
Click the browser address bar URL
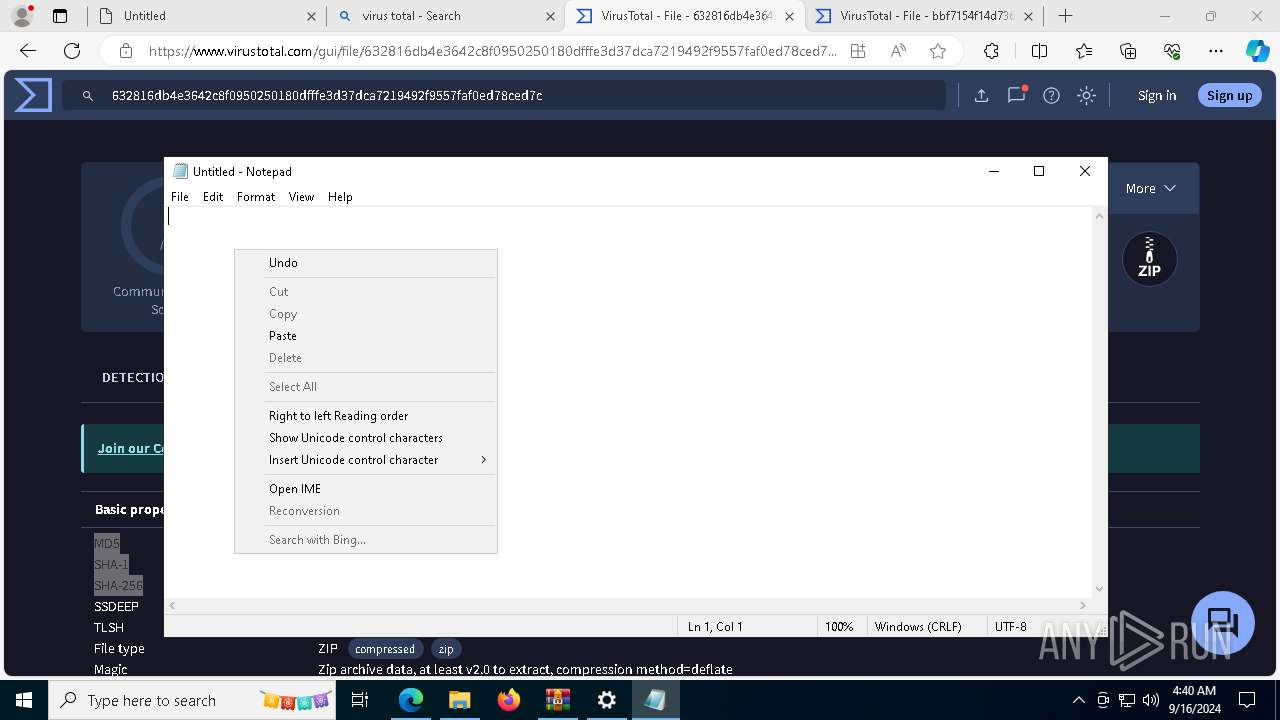click(x=492, y=51)
